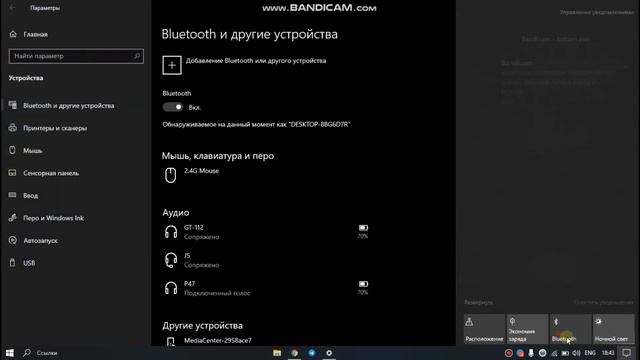
Task: Click the Другие устройства heading
Action: (x=202, y=326)
